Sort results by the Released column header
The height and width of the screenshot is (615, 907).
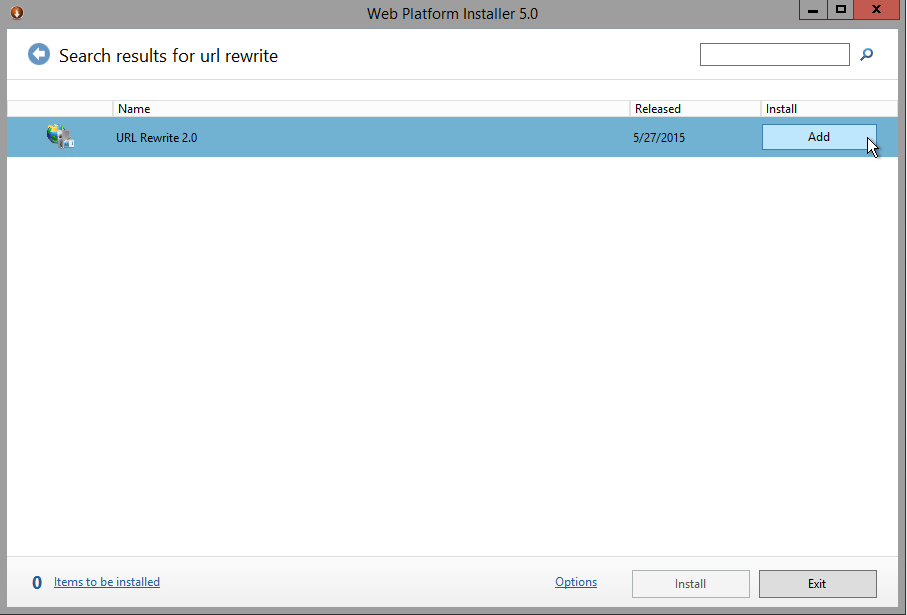[x=694, y=108]
